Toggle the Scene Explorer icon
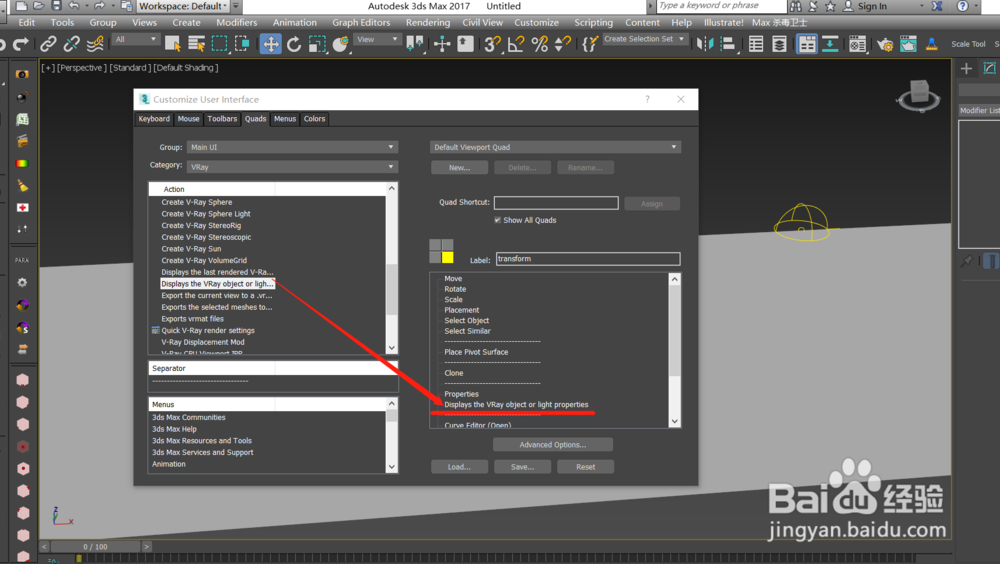The width and height of the screenshot is (1000, 564). coord(756,44)
